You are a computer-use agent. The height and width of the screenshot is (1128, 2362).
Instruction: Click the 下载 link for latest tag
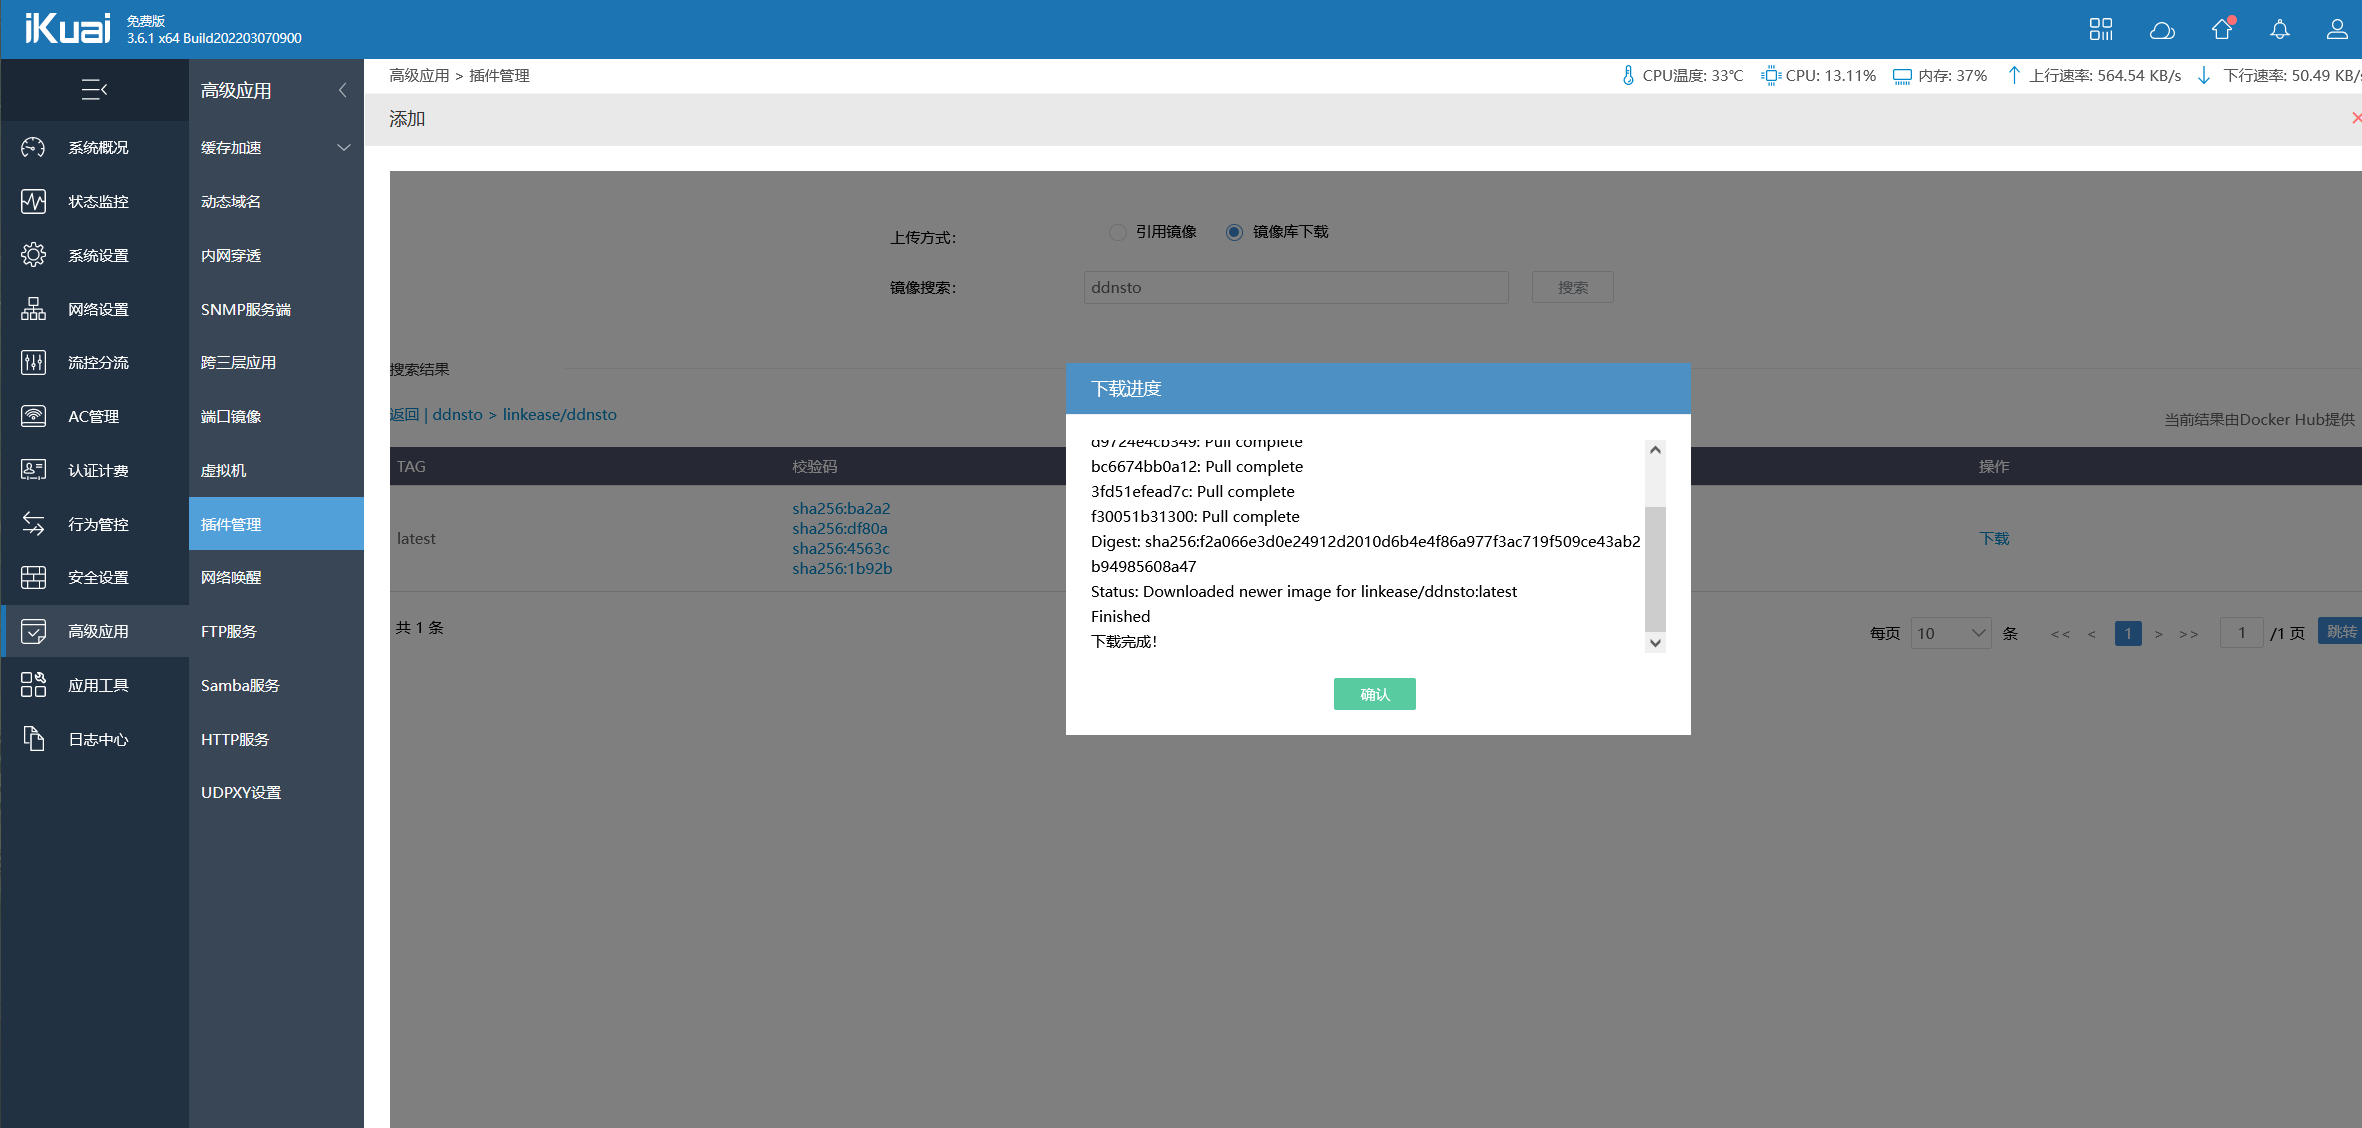(1994, 538)
